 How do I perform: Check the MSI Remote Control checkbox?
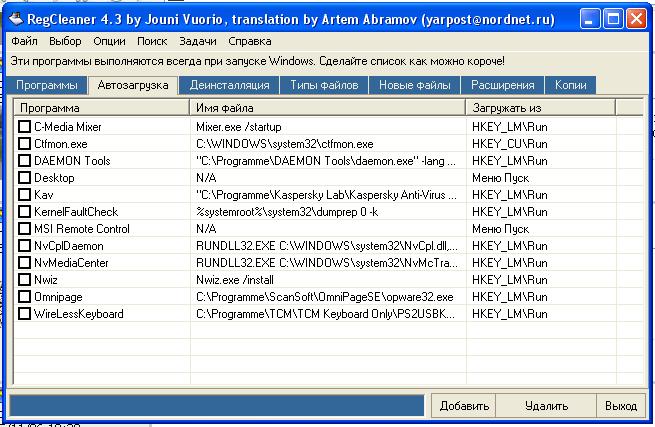tap(25, 229)
